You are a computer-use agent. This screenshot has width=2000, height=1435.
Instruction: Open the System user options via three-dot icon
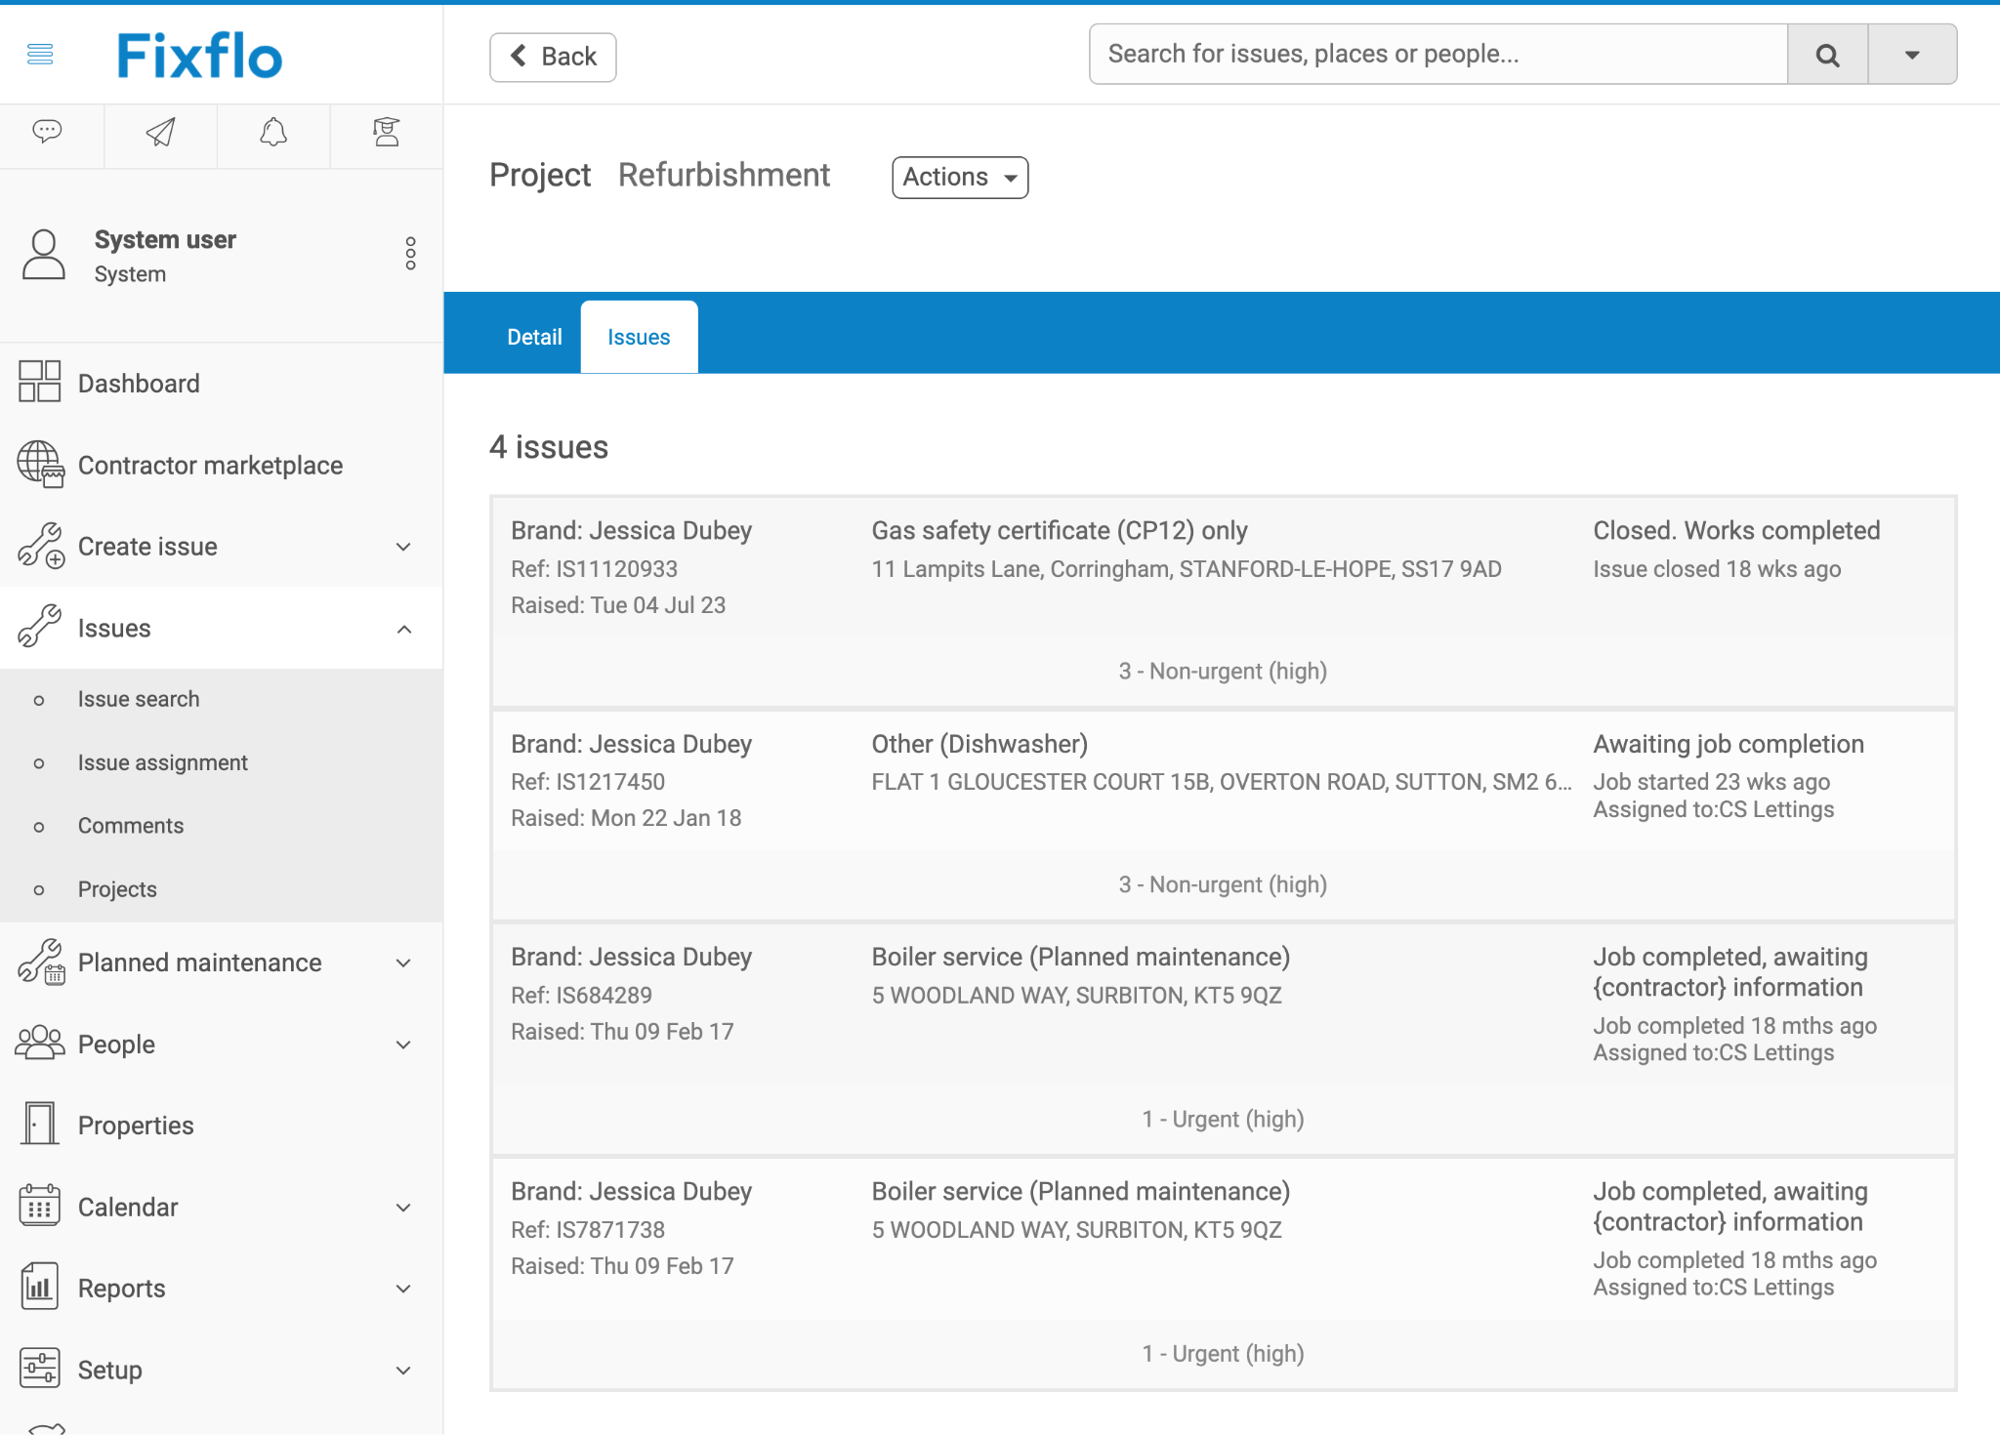click(x=410, y=254)
